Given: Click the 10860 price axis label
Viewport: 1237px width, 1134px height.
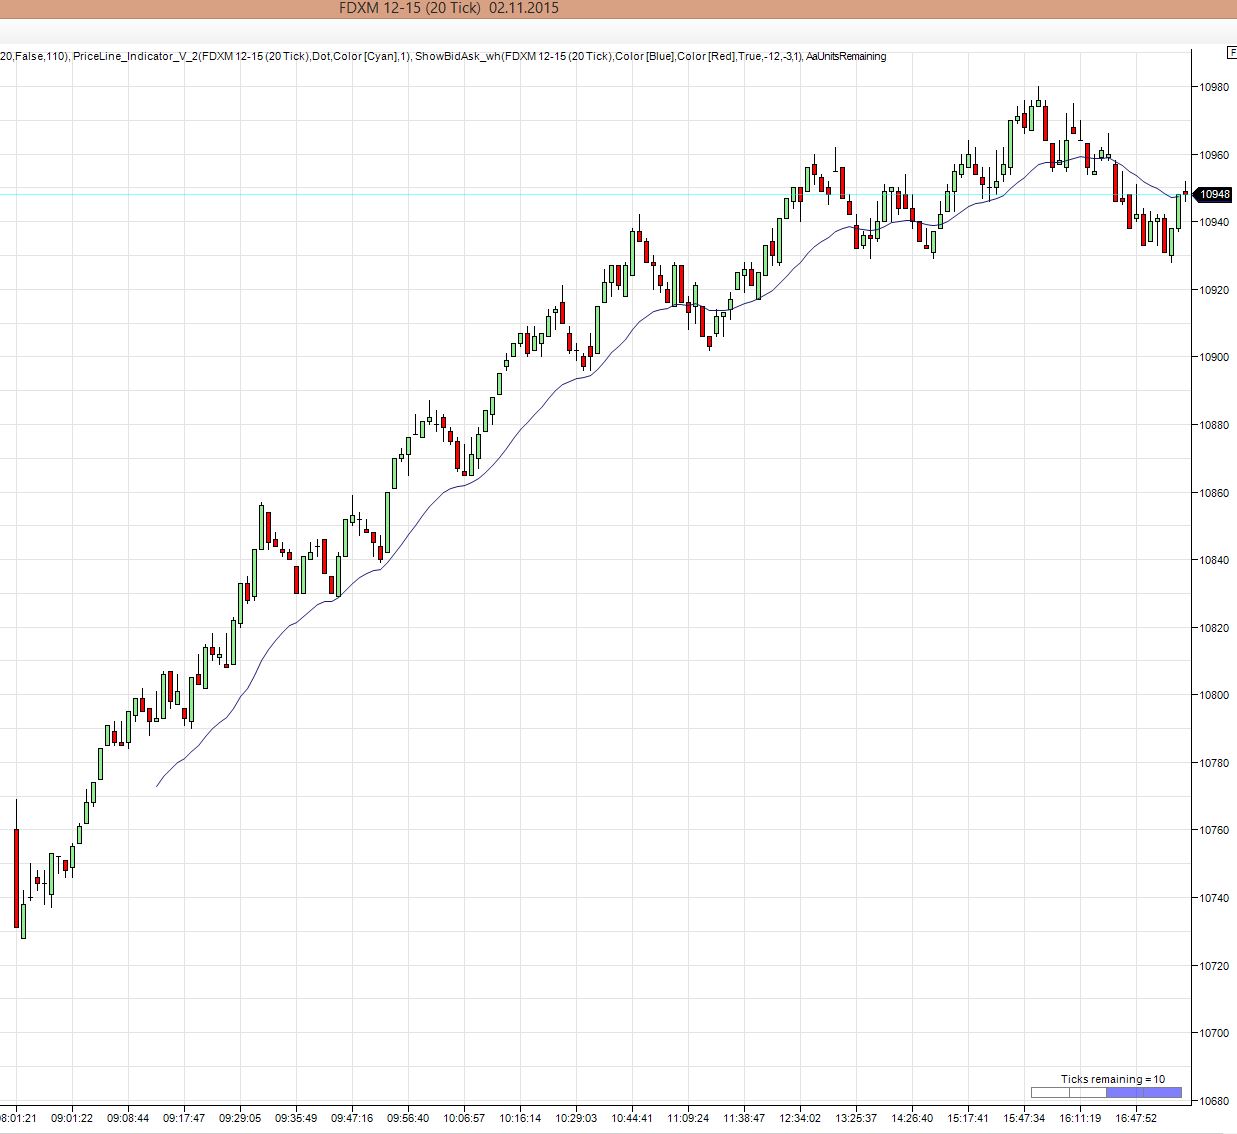Looking at the screenshot, I should (x=1214, y=493).
